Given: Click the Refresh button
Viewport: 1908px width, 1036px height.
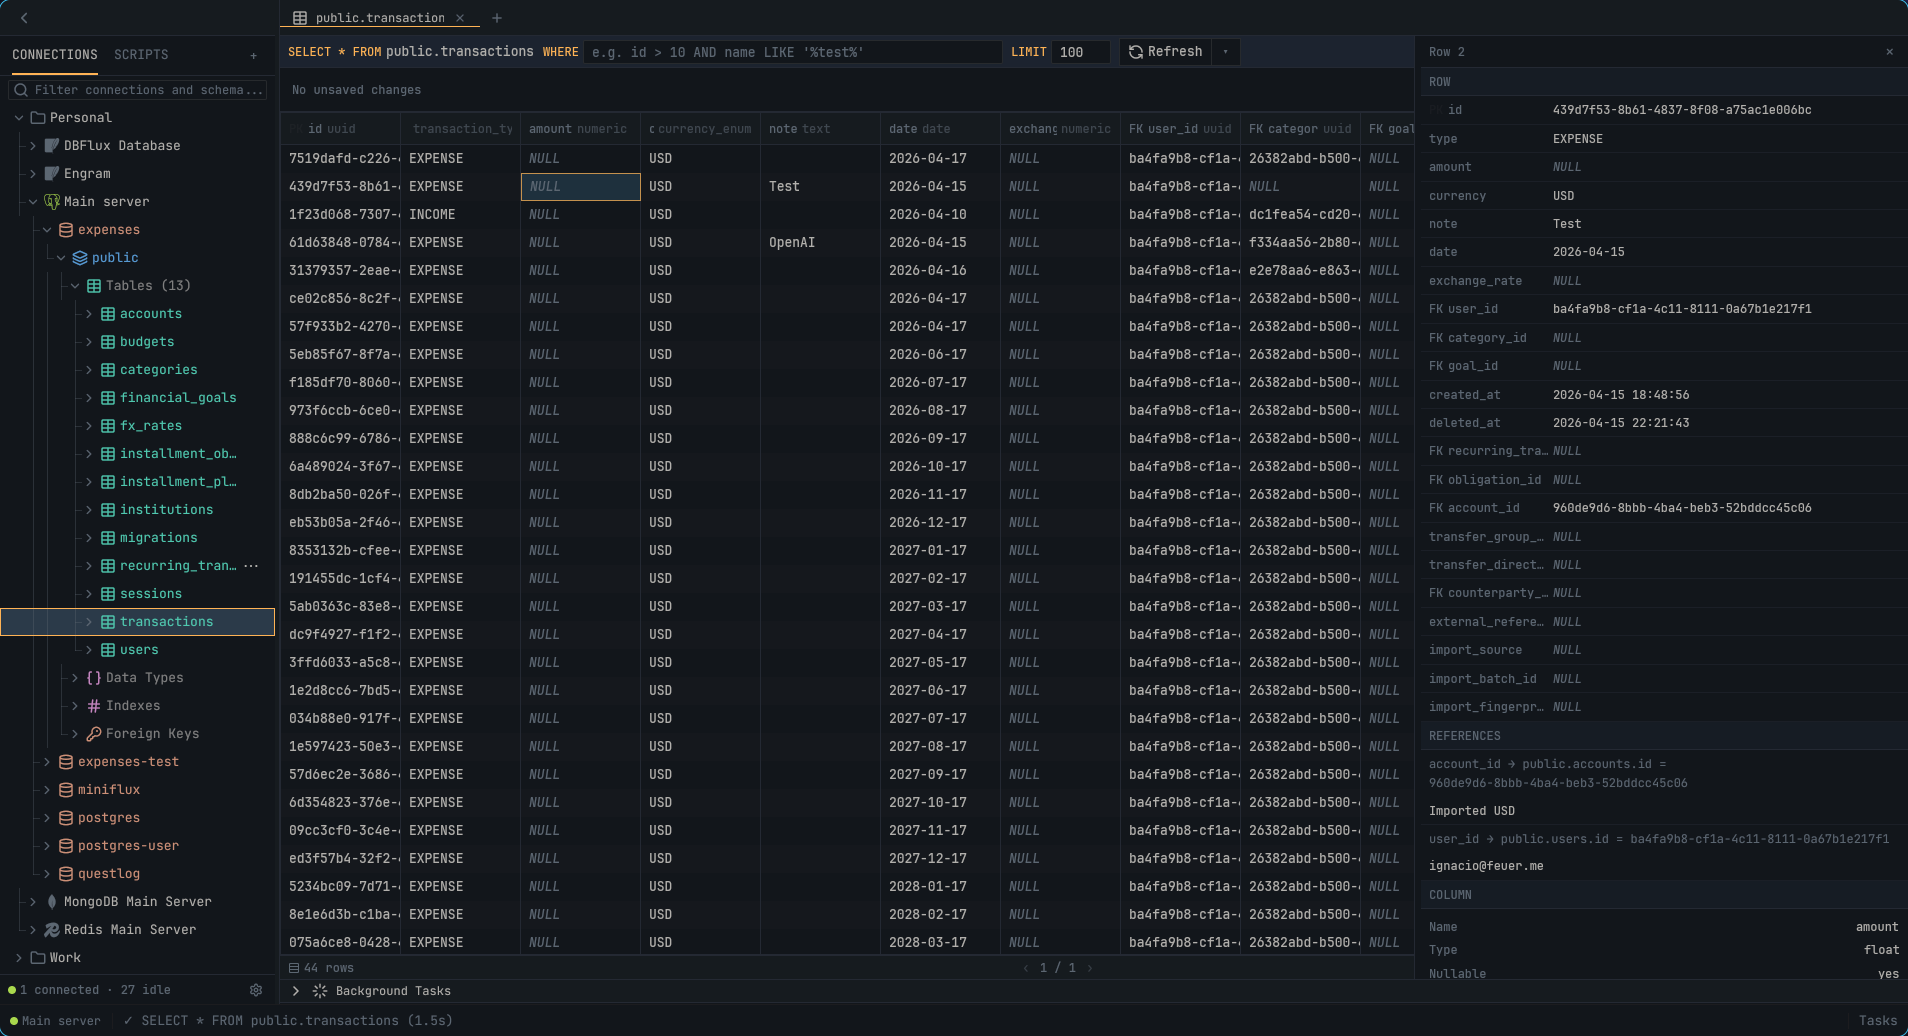Looking at the screenshot, I should 1166,52.
